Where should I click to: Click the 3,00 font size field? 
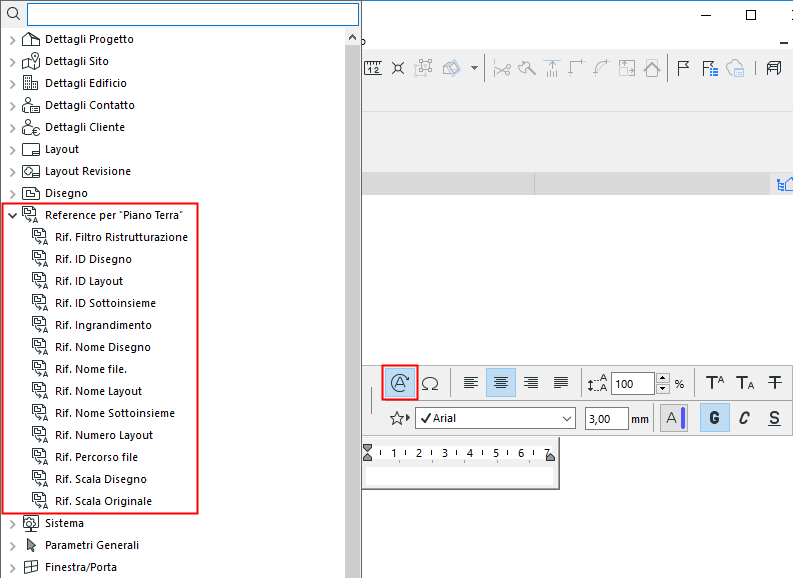click(x=606, y=419)
